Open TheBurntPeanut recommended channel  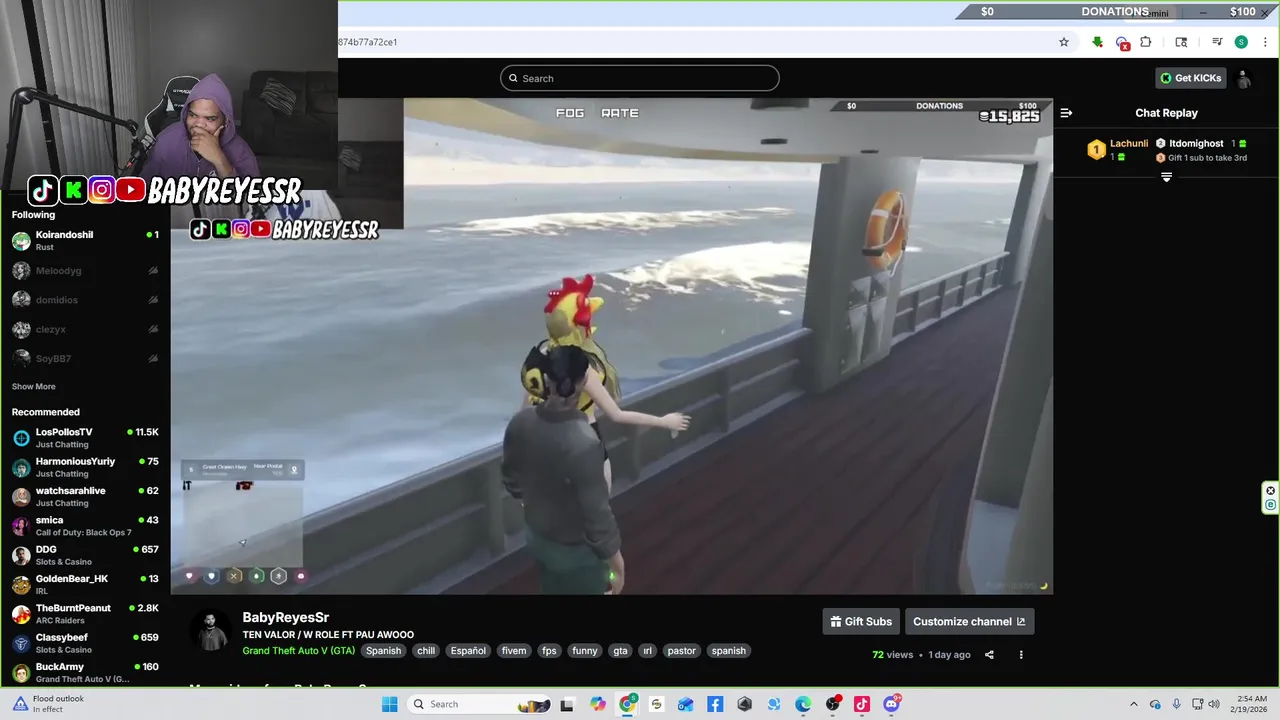tap(85, 614)
